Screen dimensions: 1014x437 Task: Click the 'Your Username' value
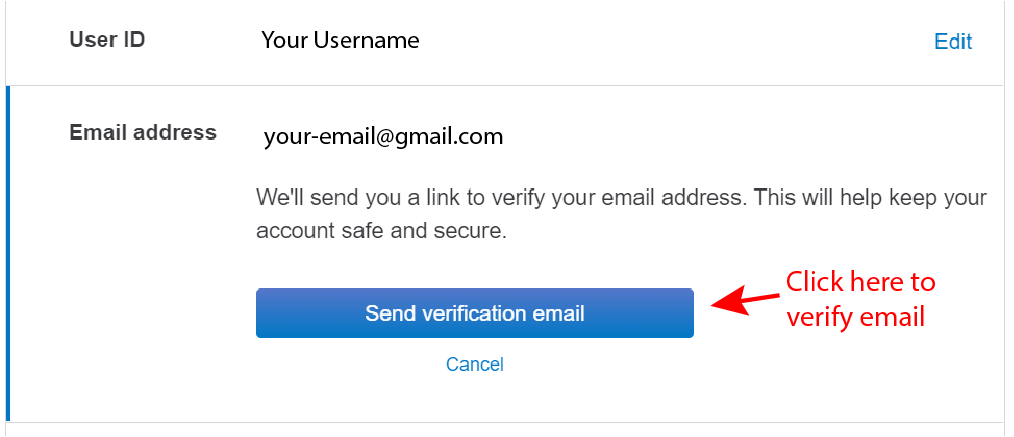click(340, 40)
